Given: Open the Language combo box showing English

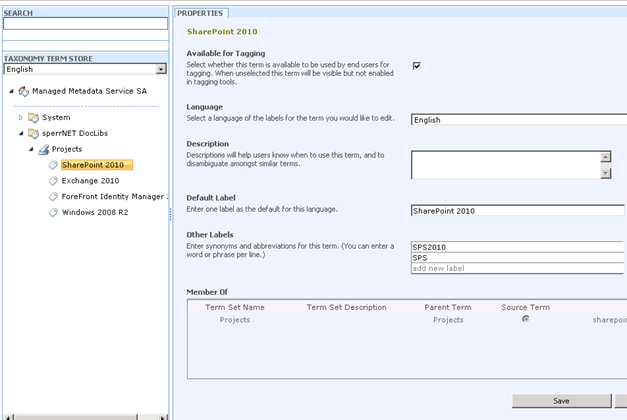Looking at the screenshot, I should pyautogui.click(x=519, y=120).
